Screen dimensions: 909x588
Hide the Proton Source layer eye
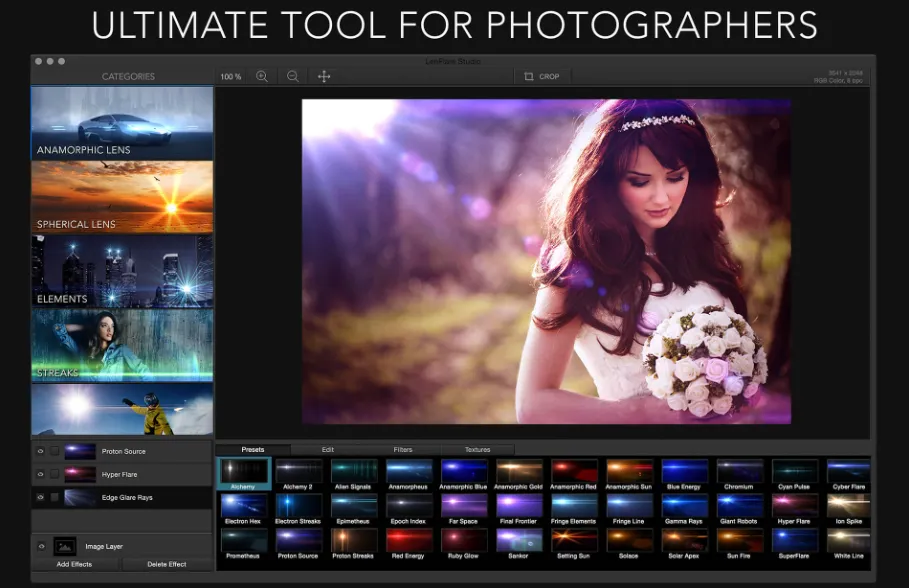[x=41, y=451]
